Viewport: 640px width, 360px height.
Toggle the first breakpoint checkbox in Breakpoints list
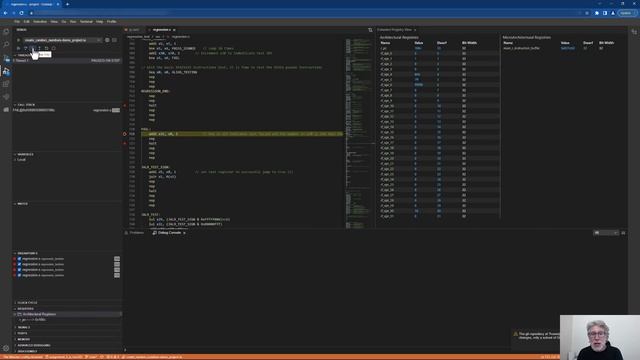coord(19,259)
